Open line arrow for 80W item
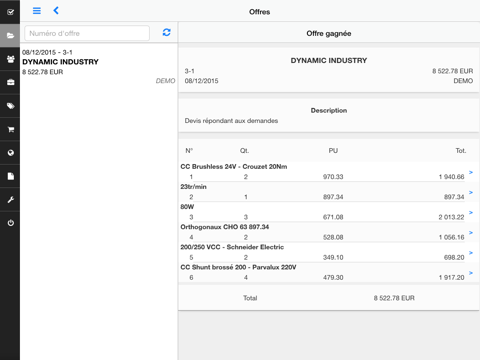This screenshot has height=360, width=480. (471, 212)
